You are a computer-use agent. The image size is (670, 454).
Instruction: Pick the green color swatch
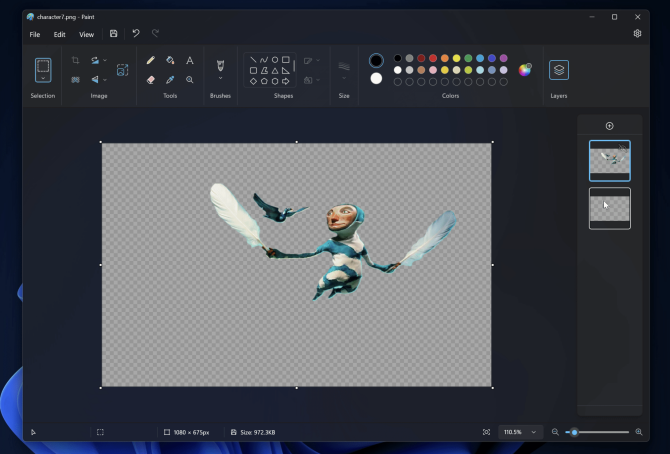point(468,58)
